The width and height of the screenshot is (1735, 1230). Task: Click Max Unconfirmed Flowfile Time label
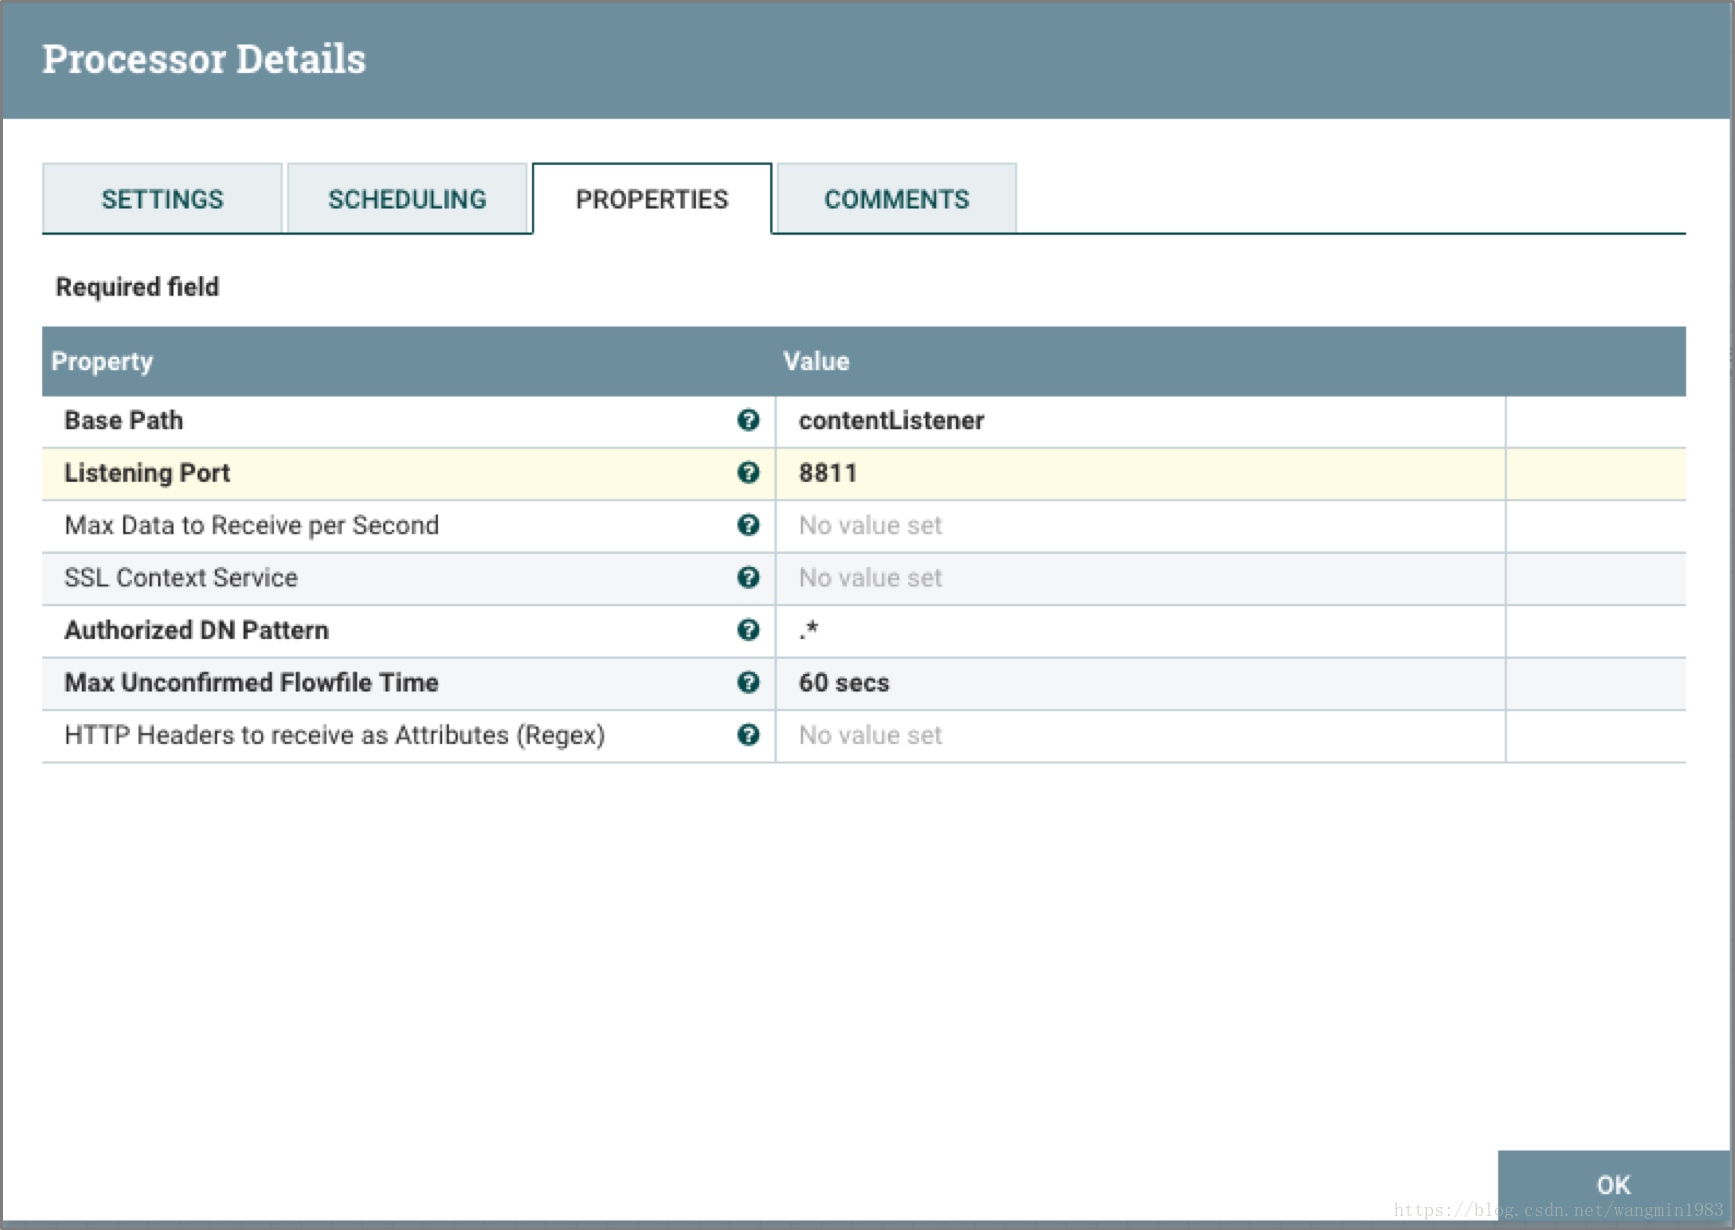[x=252, y=683]
